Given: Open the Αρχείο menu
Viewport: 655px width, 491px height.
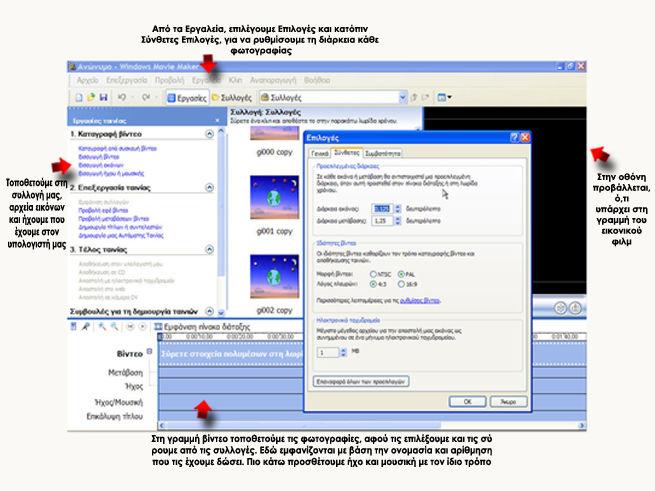Looking at the screenshot, I should (87, 80).
